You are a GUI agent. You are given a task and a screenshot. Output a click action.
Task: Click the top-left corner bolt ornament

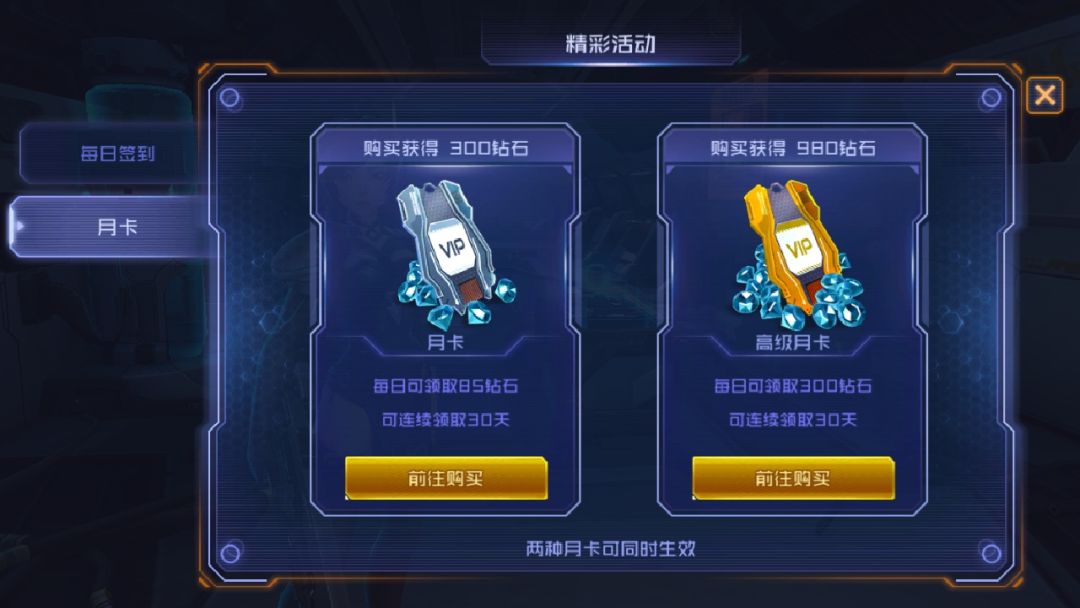230,98
